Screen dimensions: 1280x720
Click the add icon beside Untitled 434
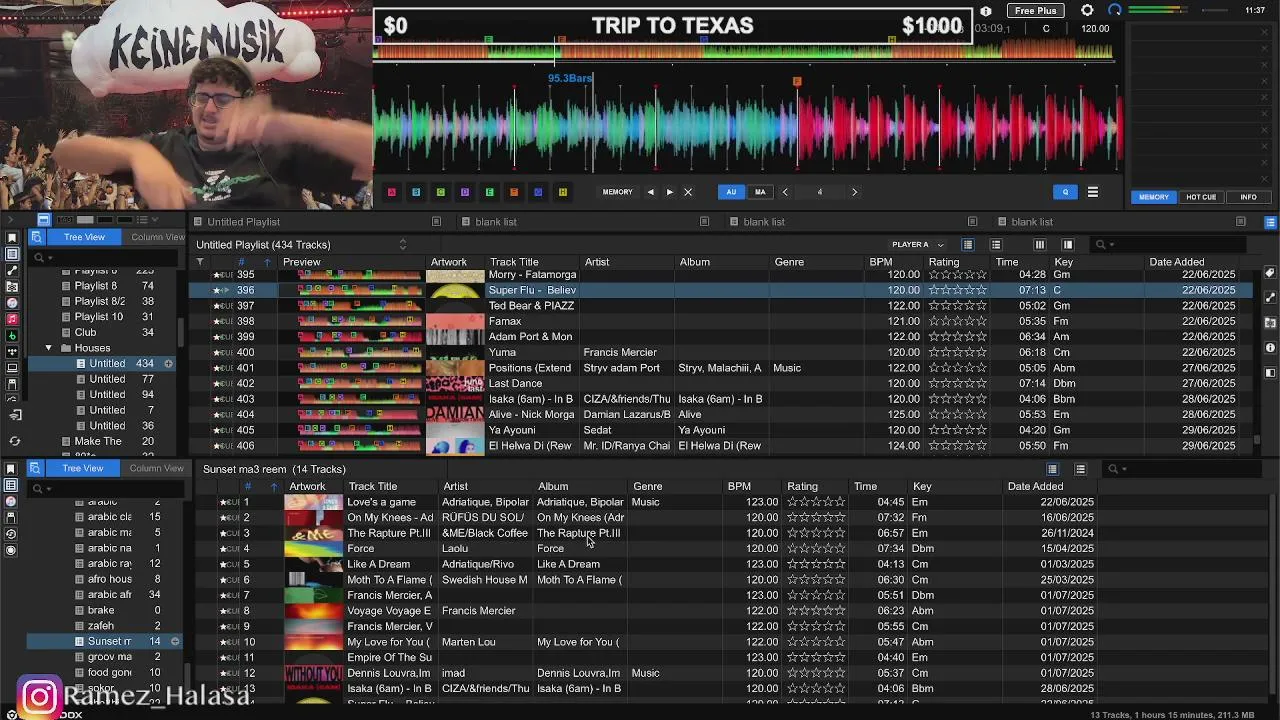click(x=169, y=364)
